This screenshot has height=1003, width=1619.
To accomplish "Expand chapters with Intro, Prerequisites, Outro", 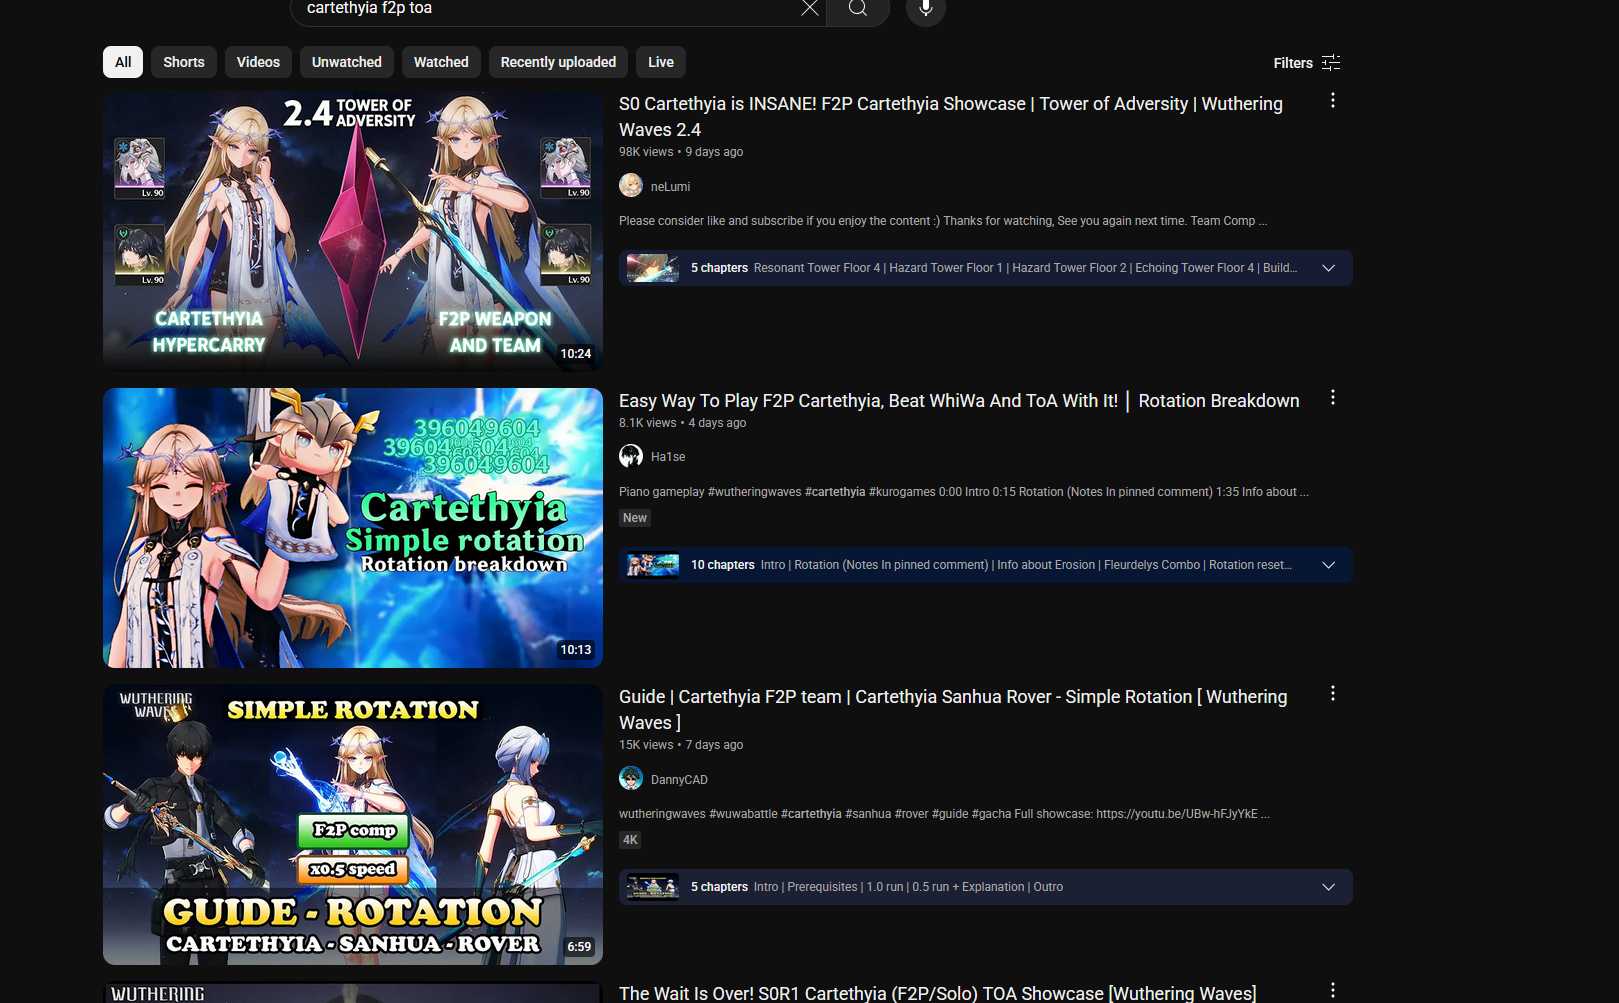I will pyautogui.click(x=1329, y=887).
